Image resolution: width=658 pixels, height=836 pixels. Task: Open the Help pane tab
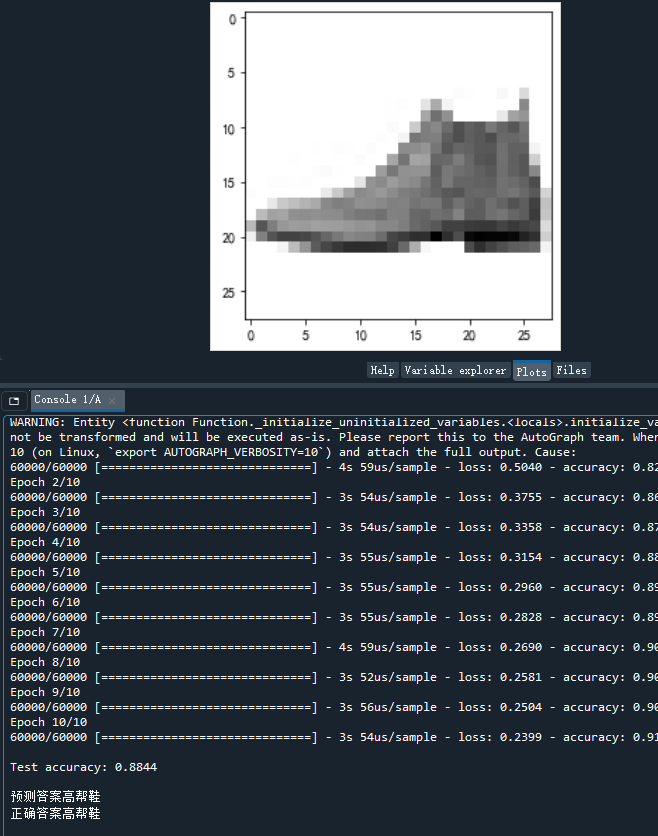point(382,370)
